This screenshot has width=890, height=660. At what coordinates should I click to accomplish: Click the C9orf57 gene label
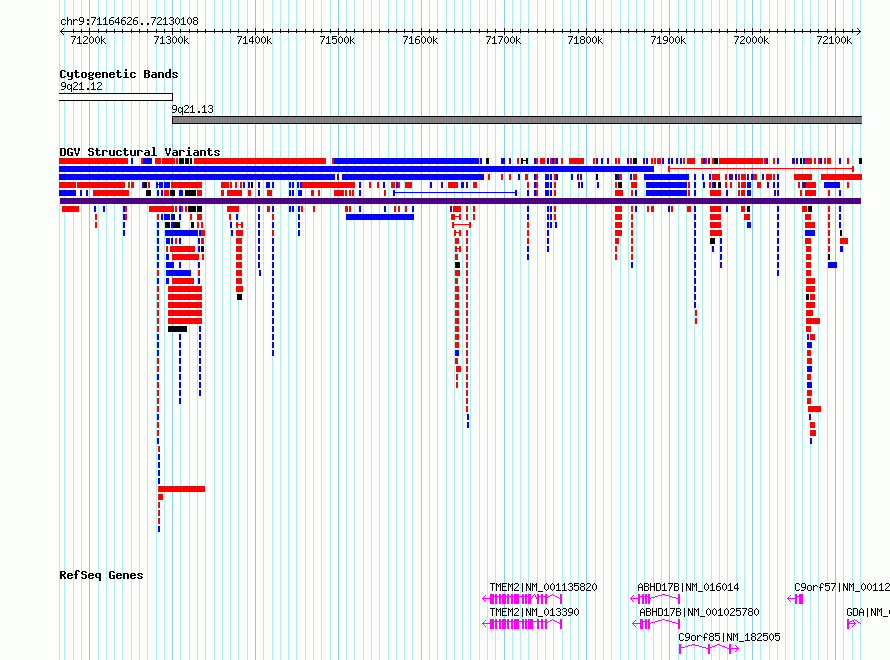(x=842, y=587)
